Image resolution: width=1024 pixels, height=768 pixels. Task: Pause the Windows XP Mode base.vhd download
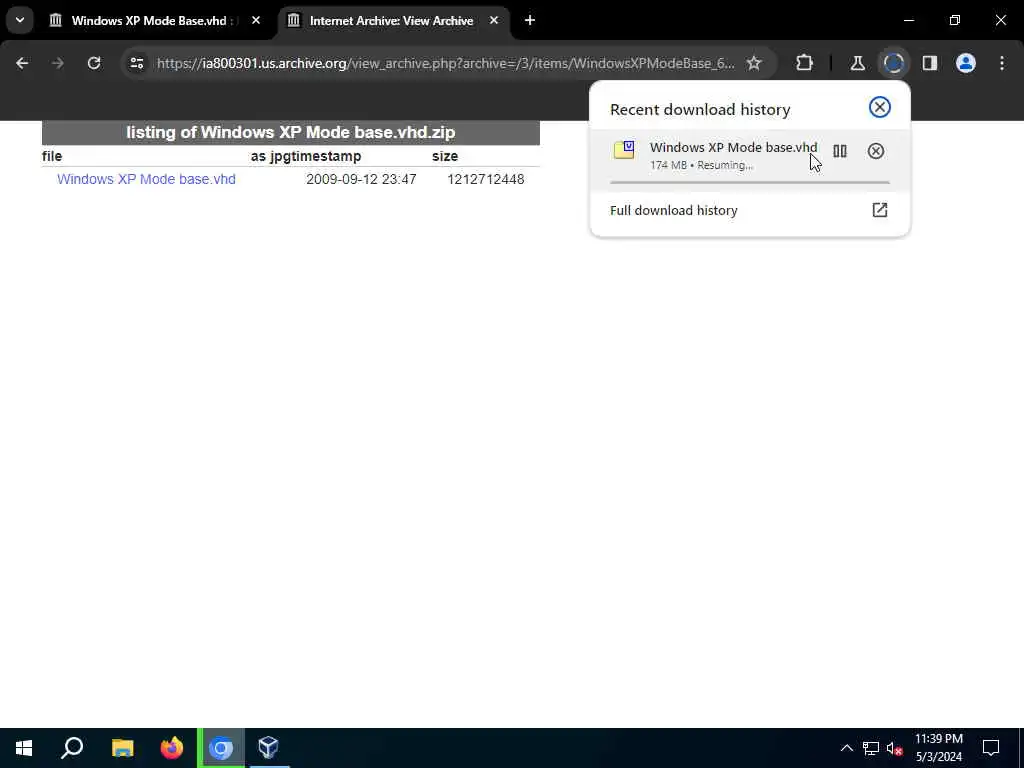tap(840, 152)
